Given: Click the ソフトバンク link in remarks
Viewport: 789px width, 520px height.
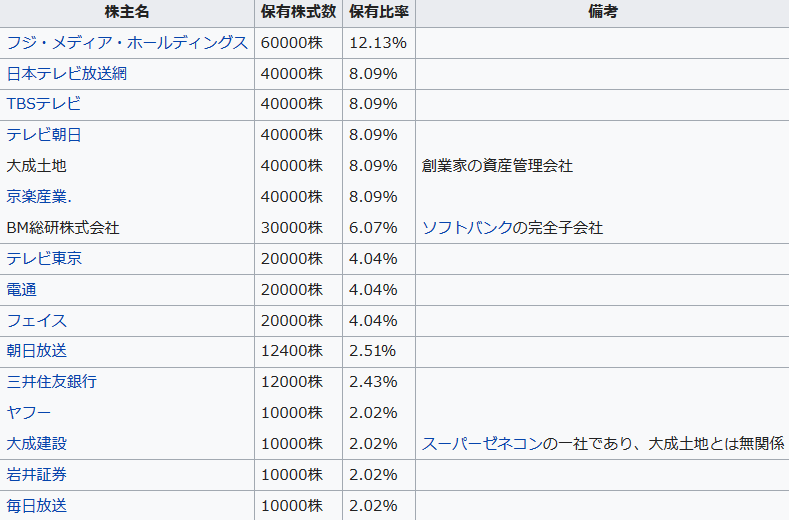Looking at the screenshot, I should tap(467, 228).
